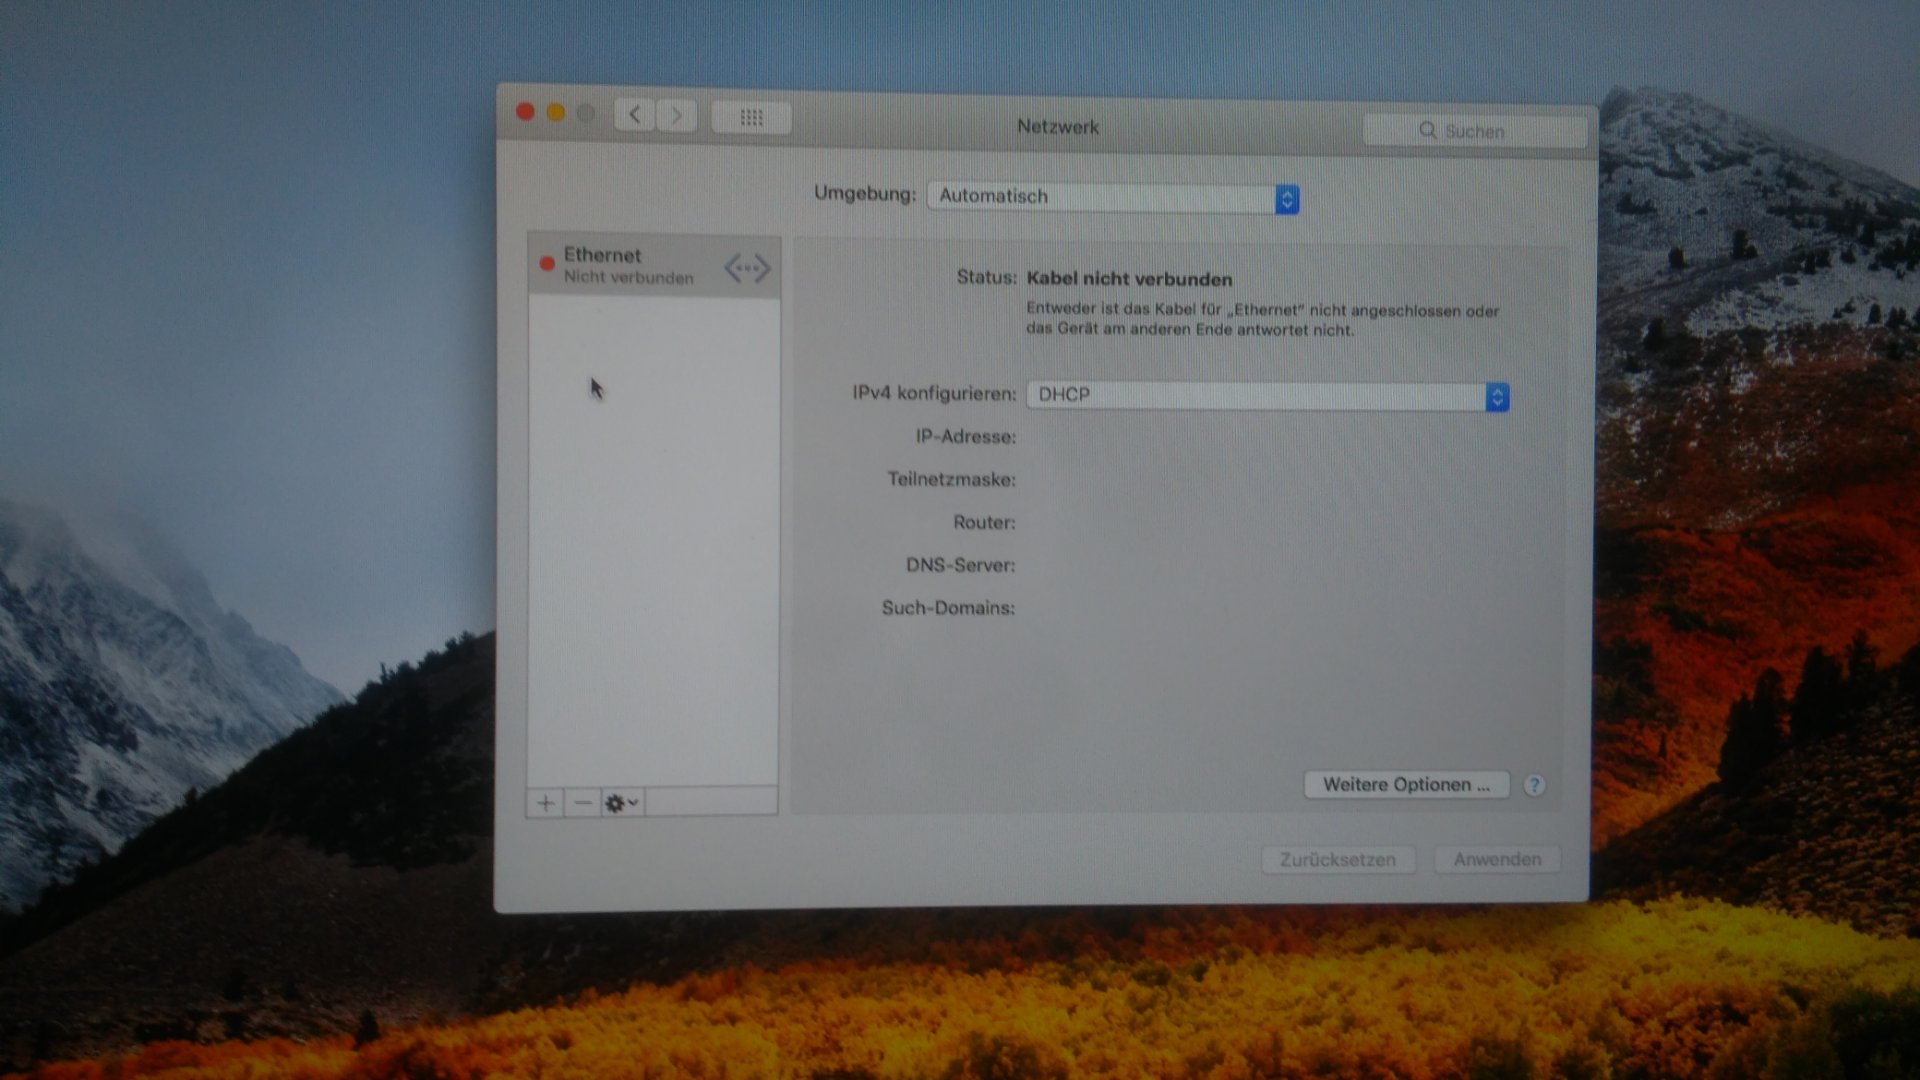Select Ethernet in the services list

point(630,266)
